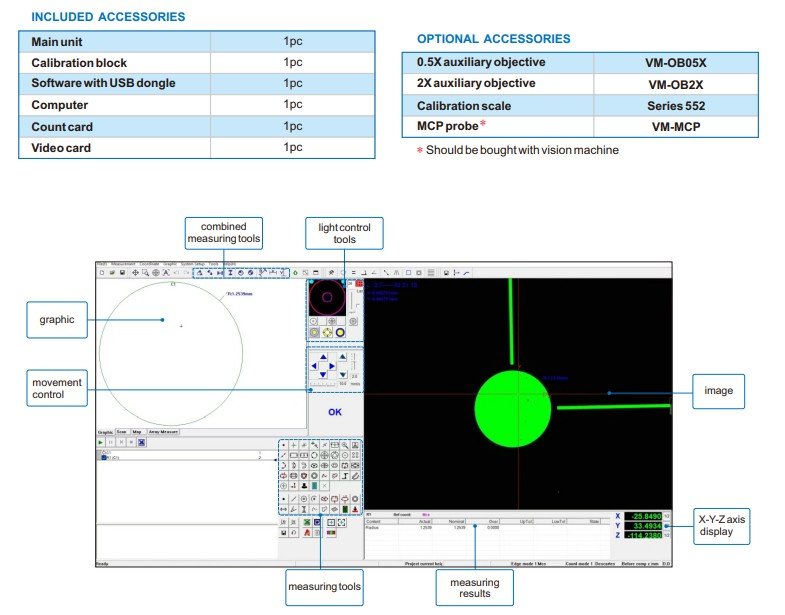Open the Measurement menu
Screen dimensions: 785x615
[x=120, y=264]
